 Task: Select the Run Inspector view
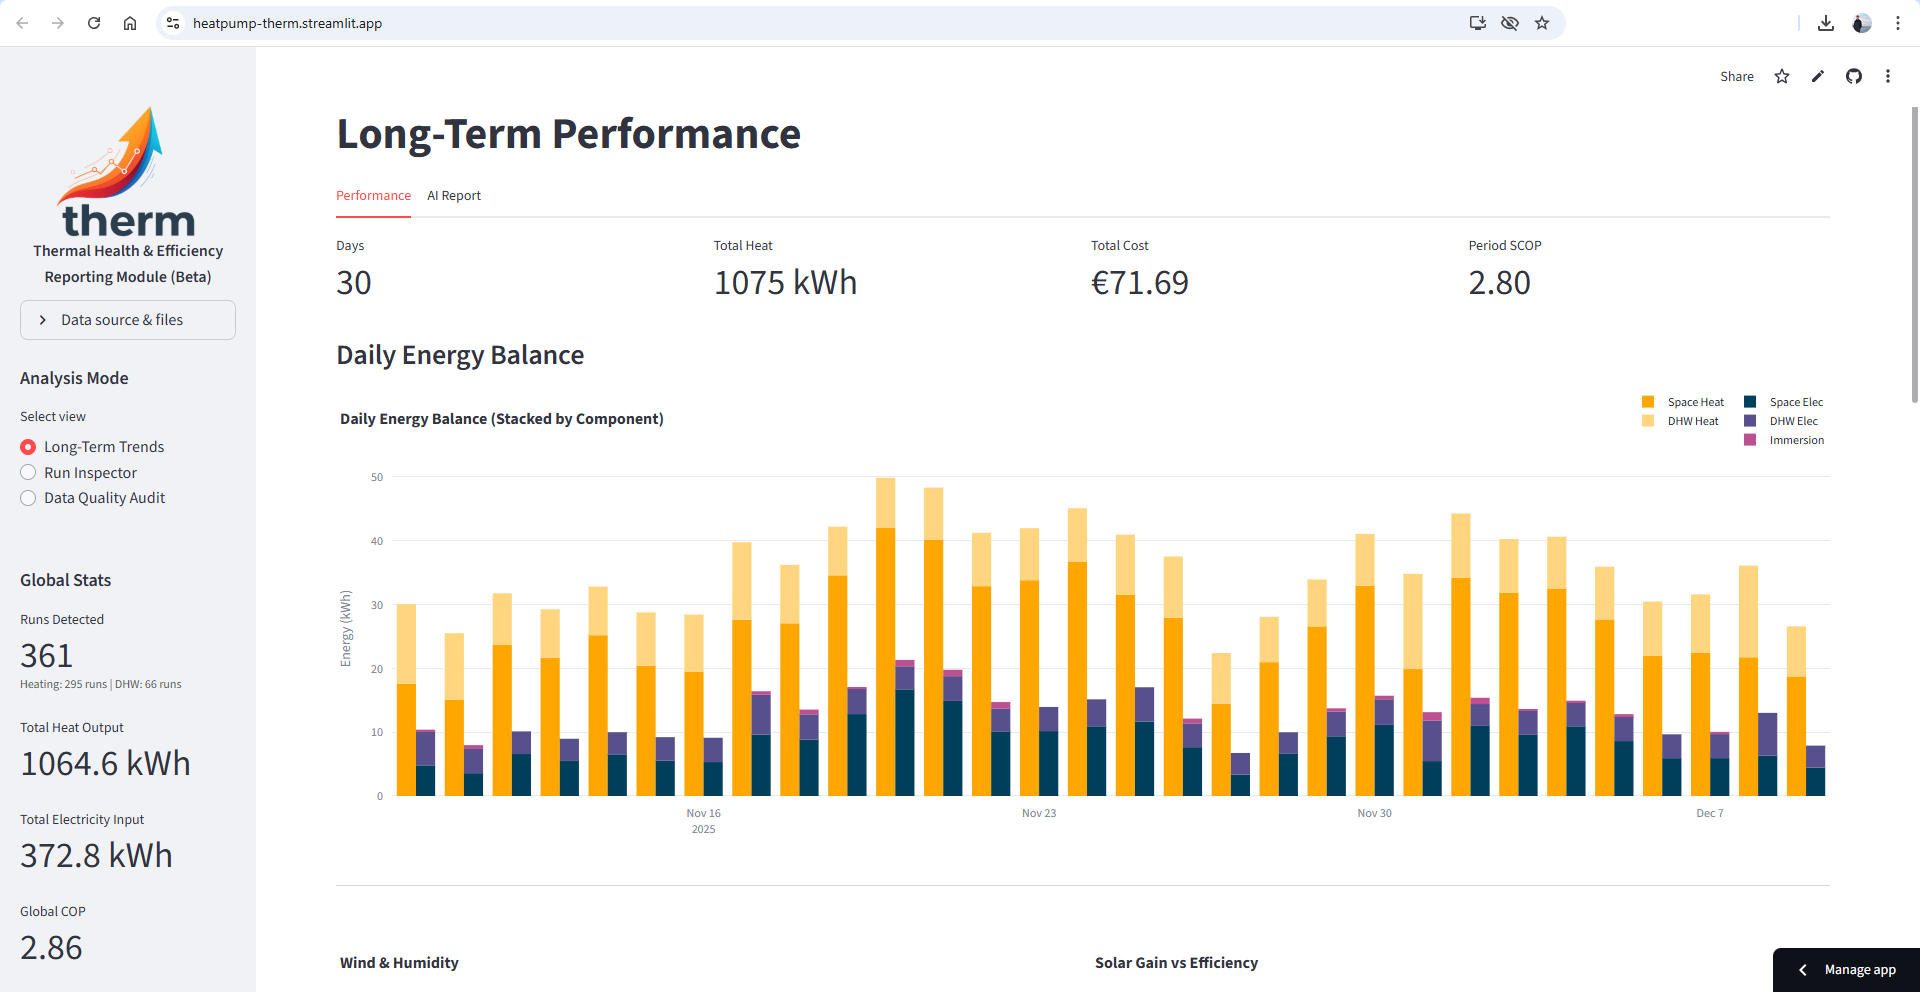click(x=28, y=473)
